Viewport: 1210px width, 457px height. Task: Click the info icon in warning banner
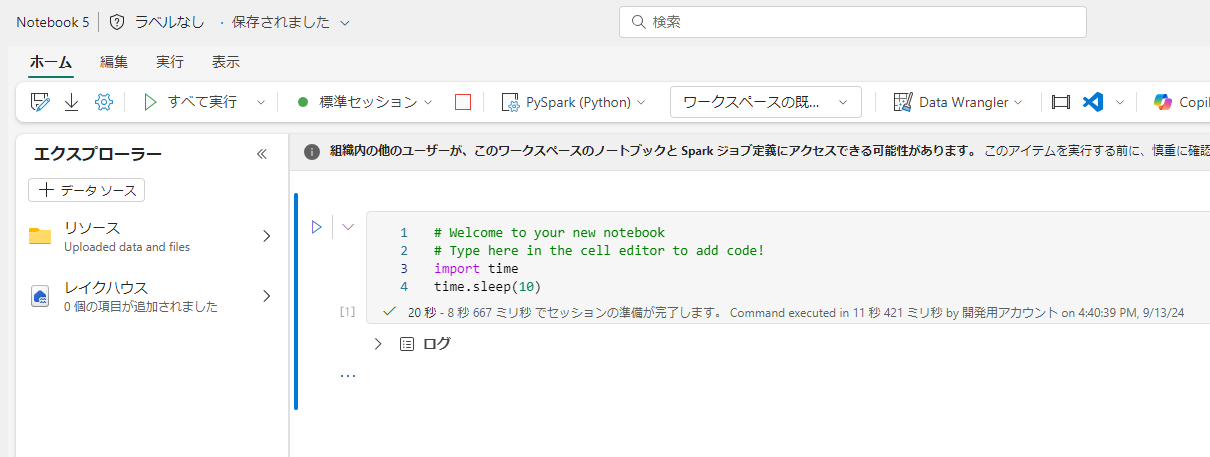coord(312,152)
